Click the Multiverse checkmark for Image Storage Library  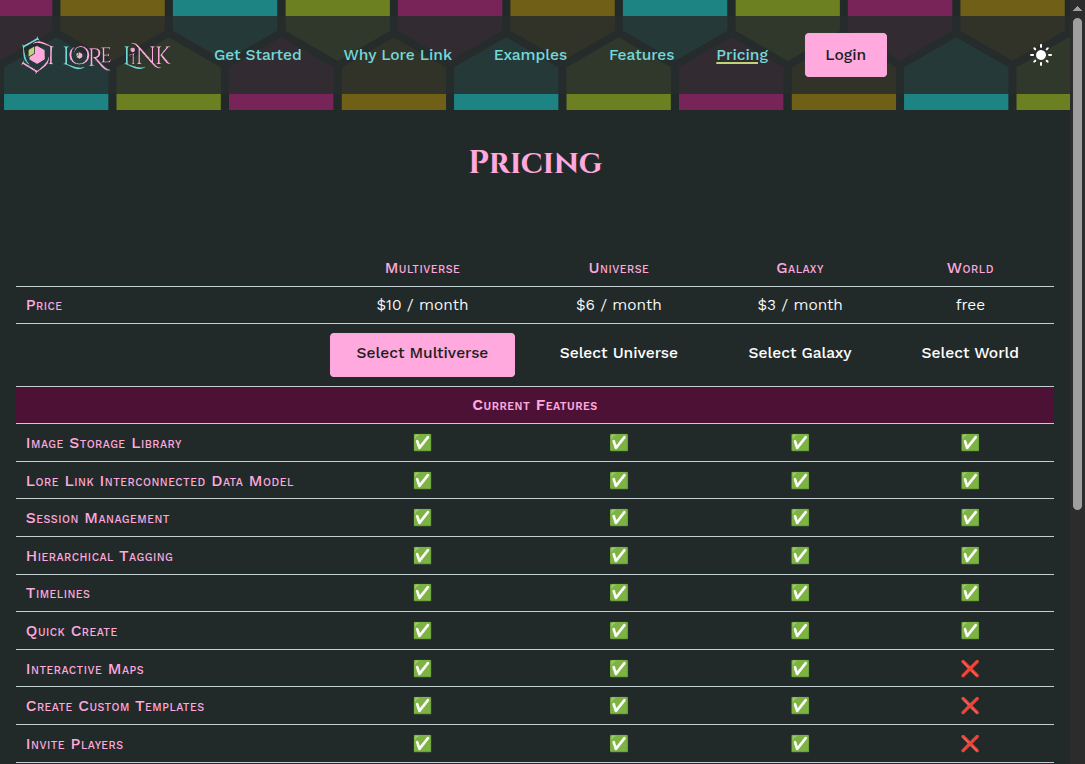tap(422, 442)
